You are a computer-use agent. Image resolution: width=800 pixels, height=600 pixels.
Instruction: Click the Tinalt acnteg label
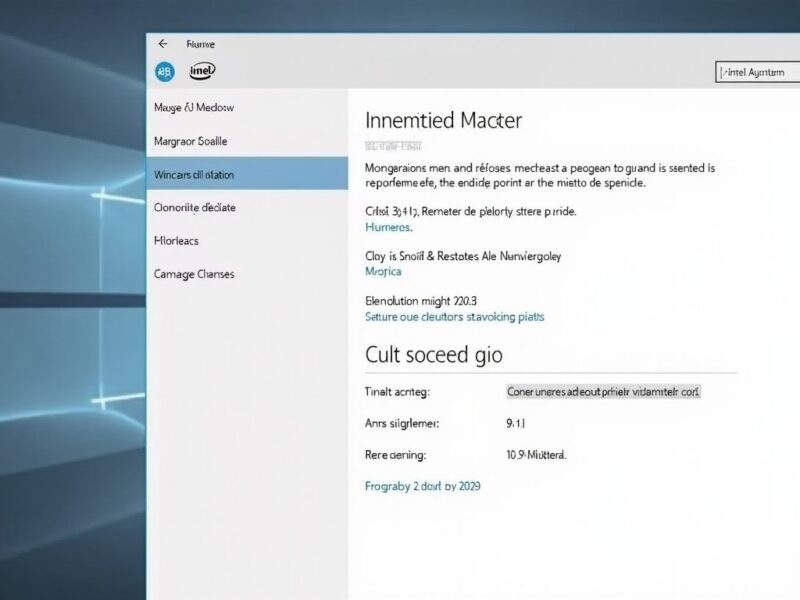click(397, 392)
